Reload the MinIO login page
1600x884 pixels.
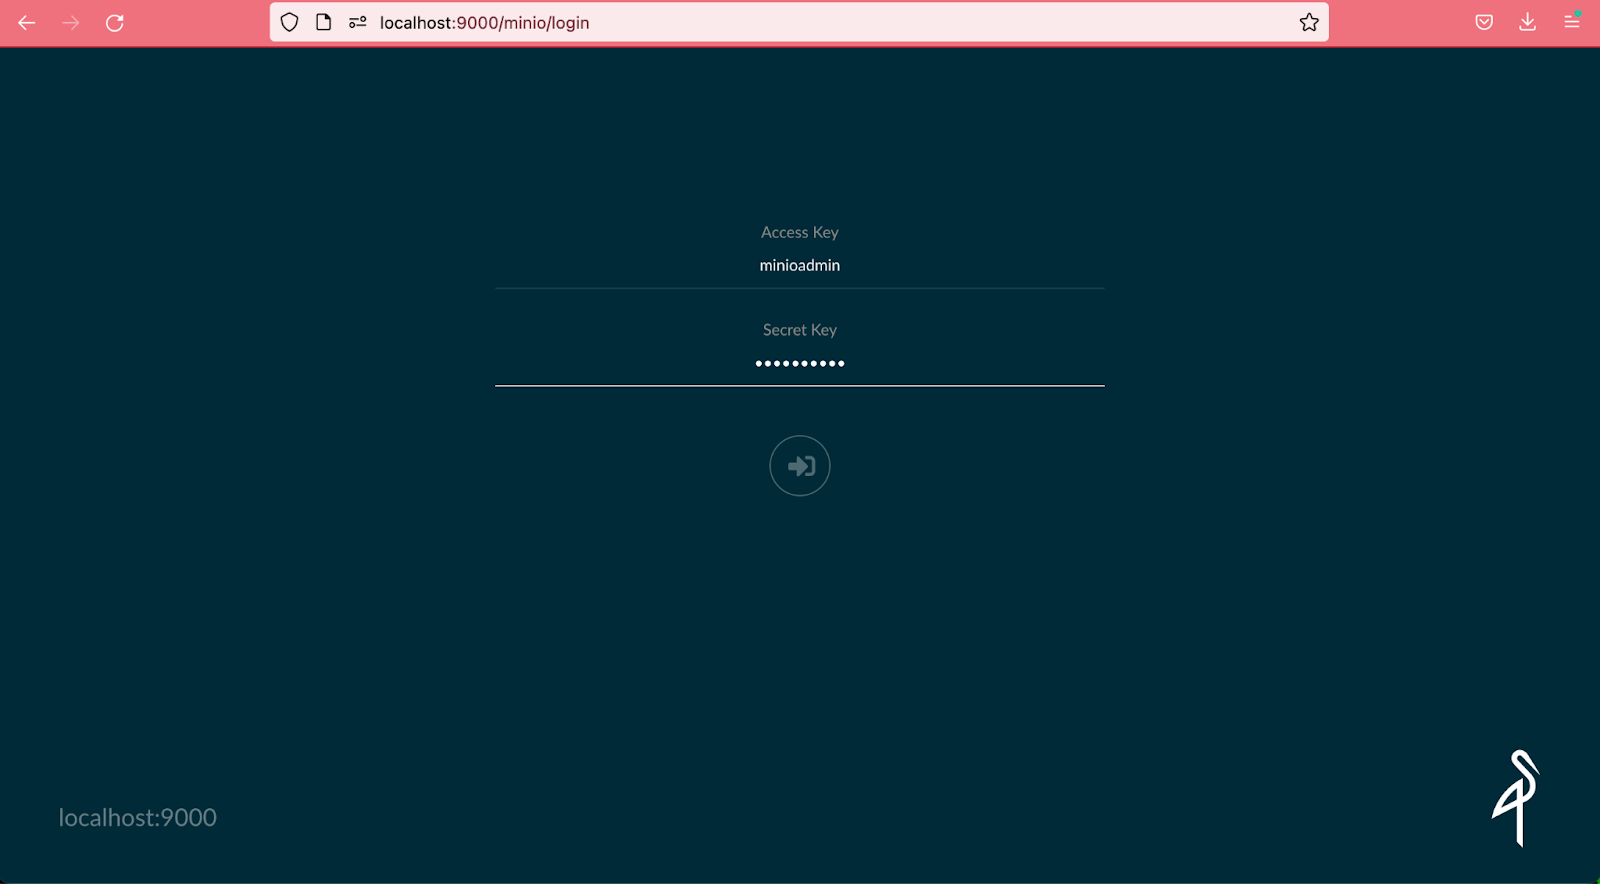[115, 23]
